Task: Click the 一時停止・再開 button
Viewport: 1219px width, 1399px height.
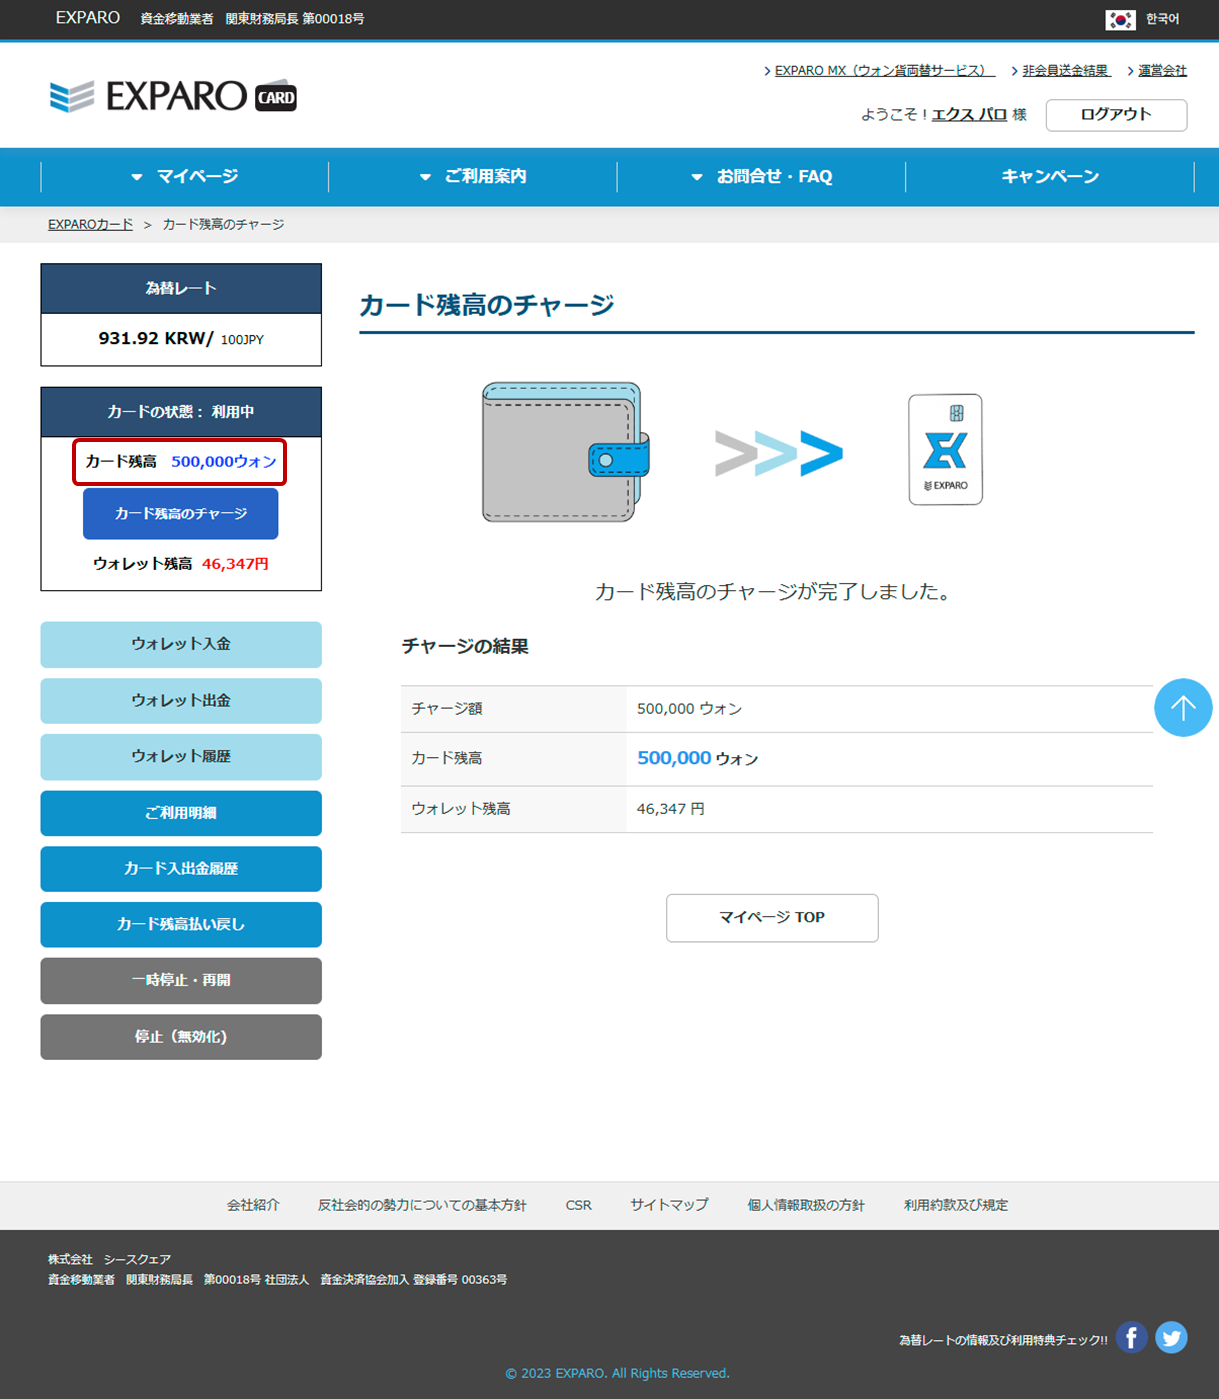Action: click(181, 981)
